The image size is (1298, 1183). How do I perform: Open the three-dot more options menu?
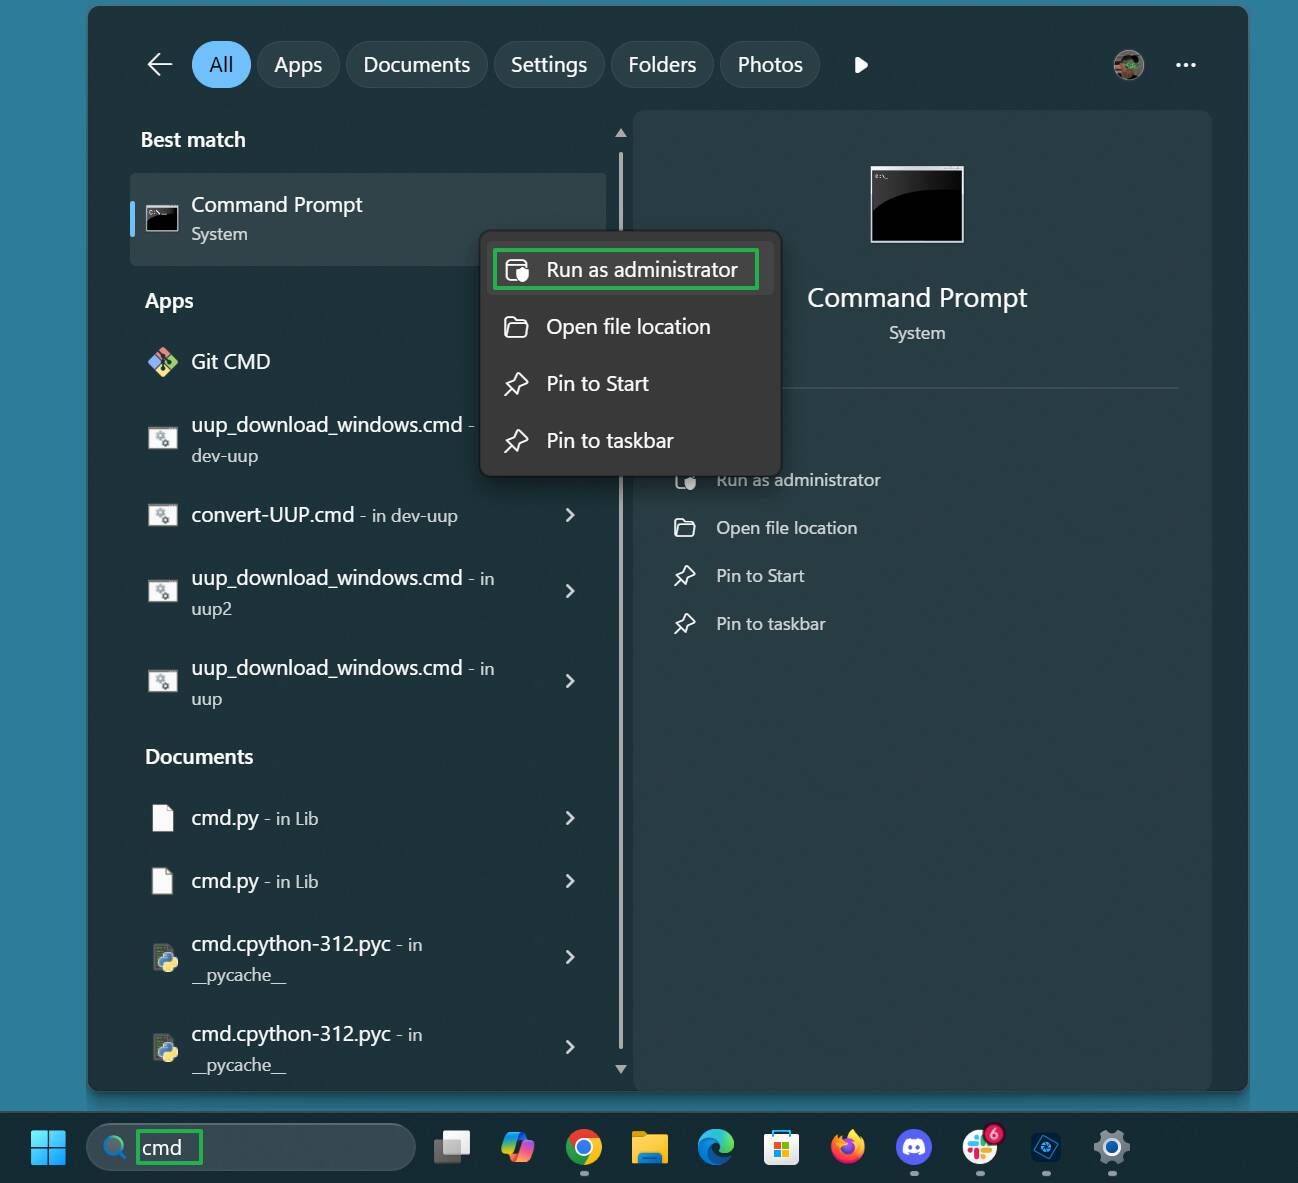click(1185, 65)
